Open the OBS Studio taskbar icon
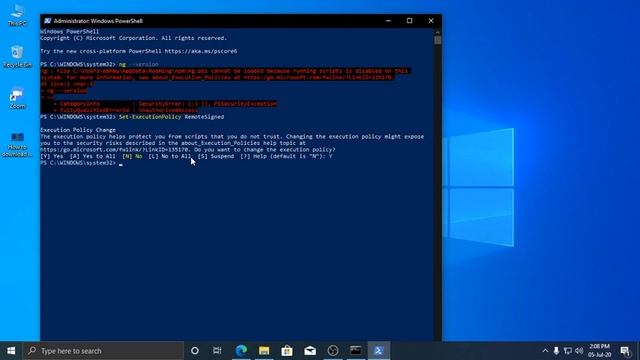640x360 pixels. pos(333,351)
